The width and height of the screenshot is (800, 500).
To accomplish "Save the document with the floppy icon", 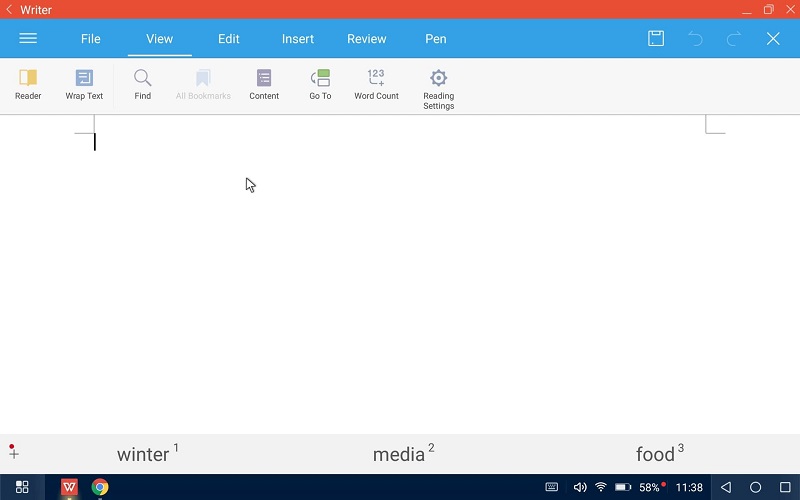I will 656,38.
